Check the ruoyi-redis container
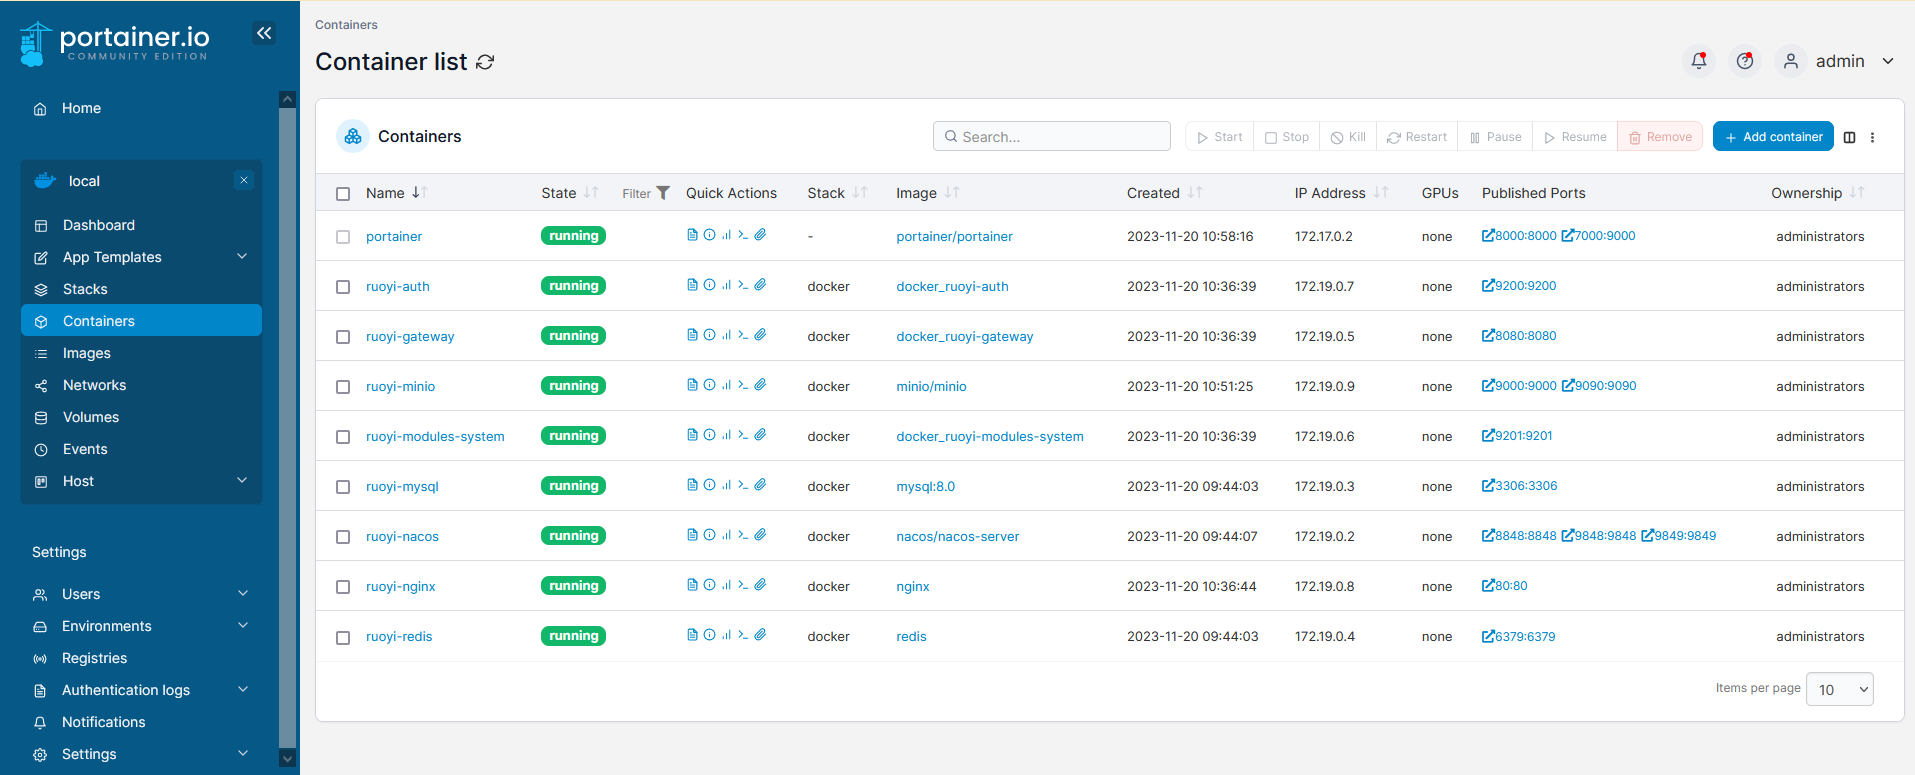Image resolution: width=1915 pixels, height=775 pixels. pyautogui.click(x=343, y=637)
